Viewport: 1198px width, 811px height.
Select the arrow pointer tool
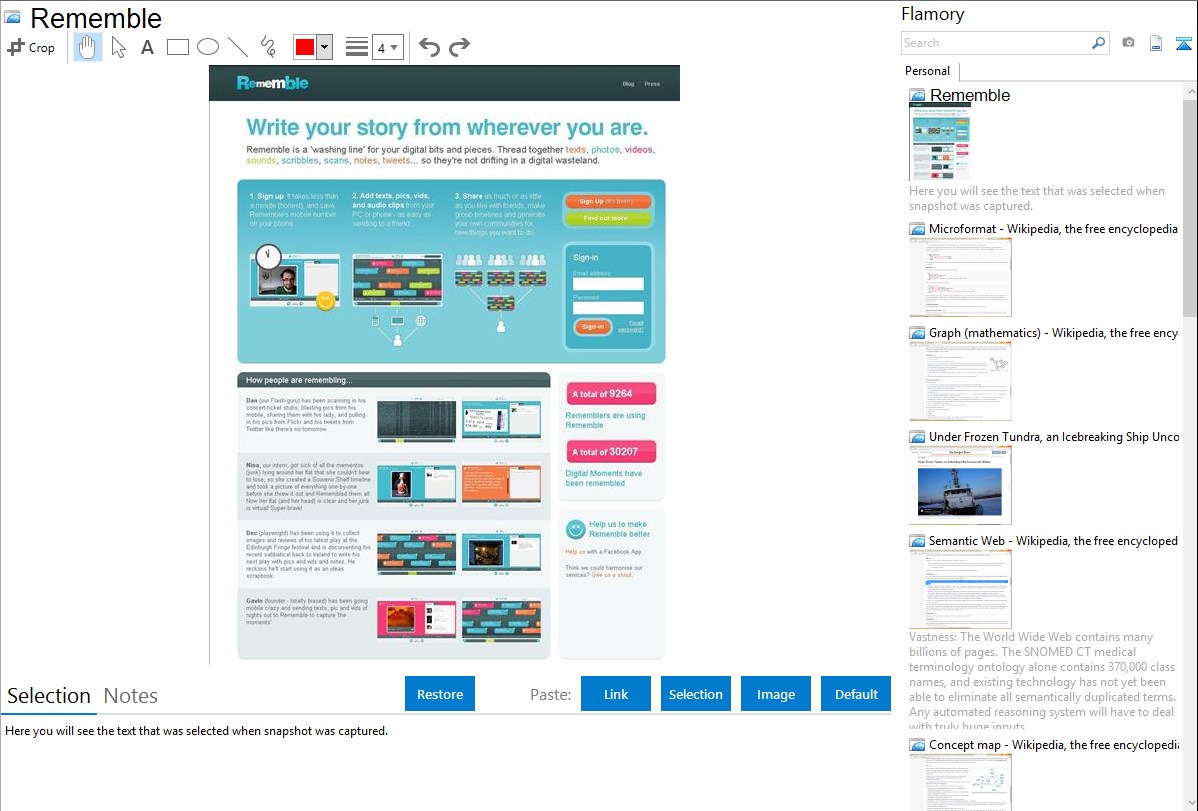(x=118, y=47)
